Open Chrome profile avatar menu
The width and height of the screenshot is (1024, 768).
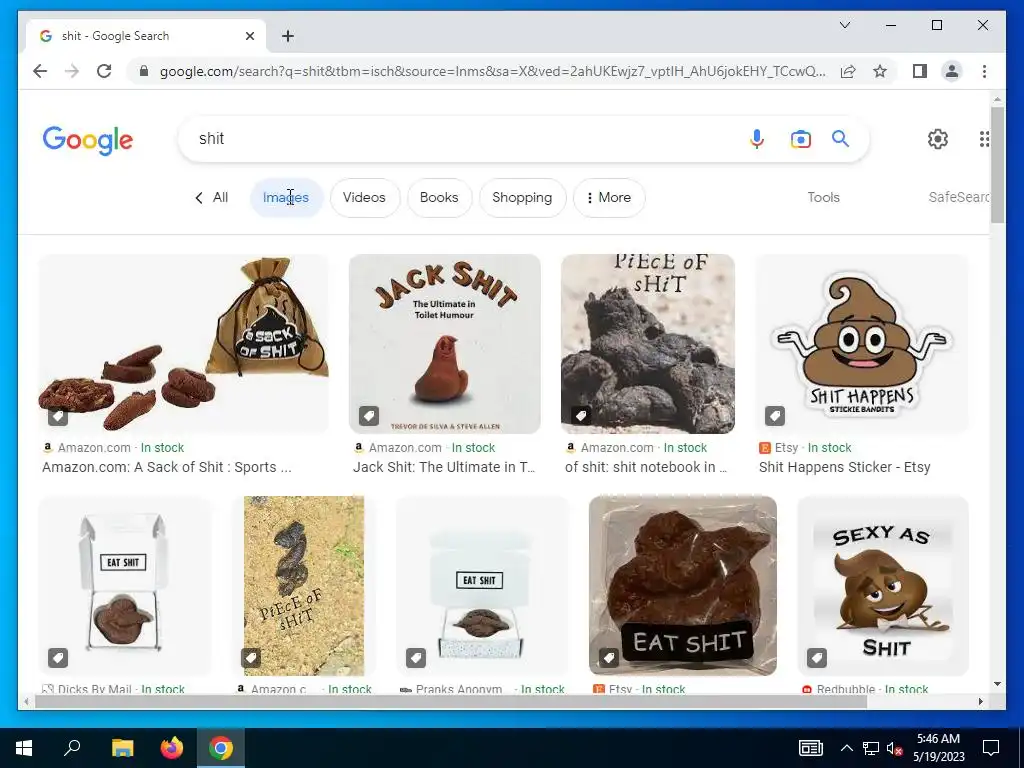point(952,71)
